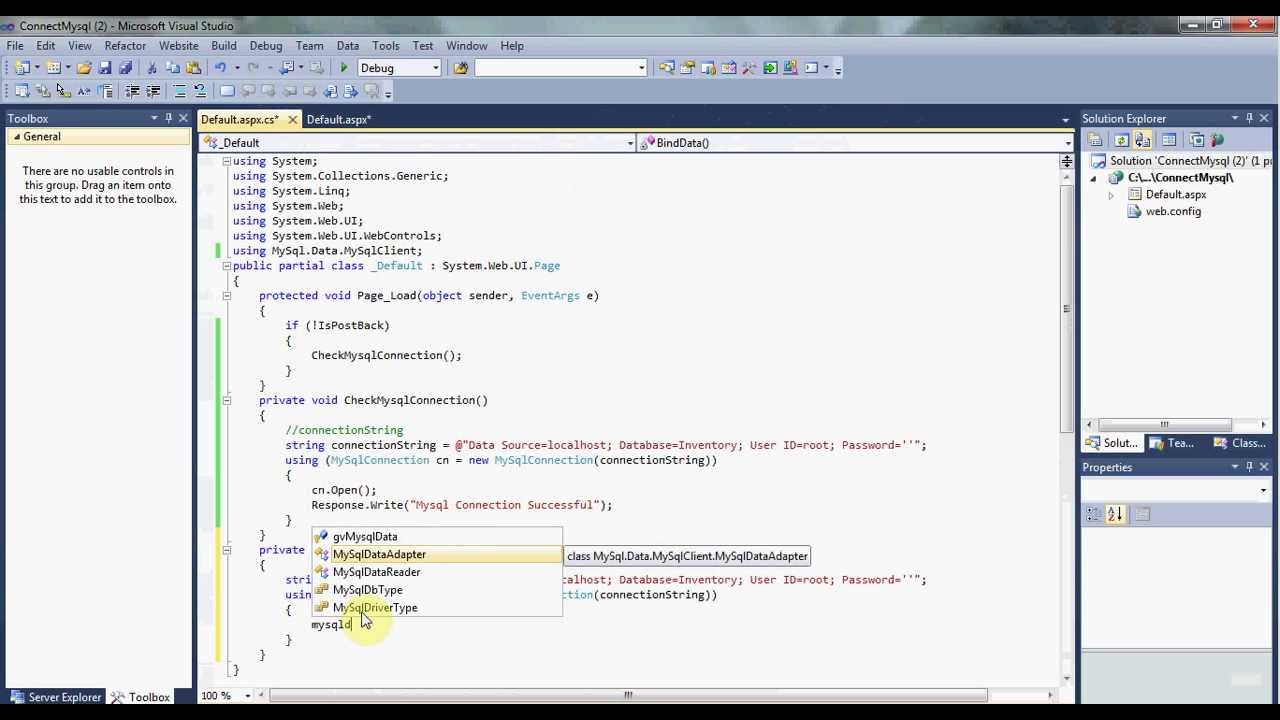
Task: Click the Save All icon
Action: (x=126, y=68)
